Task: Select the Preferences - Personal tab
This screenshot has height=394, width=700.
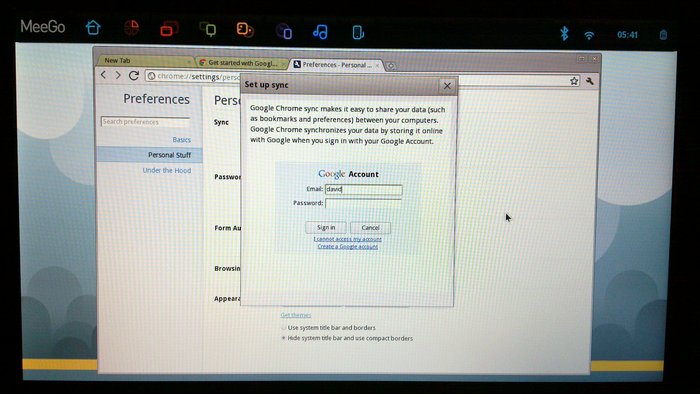Action: (337, 65)
